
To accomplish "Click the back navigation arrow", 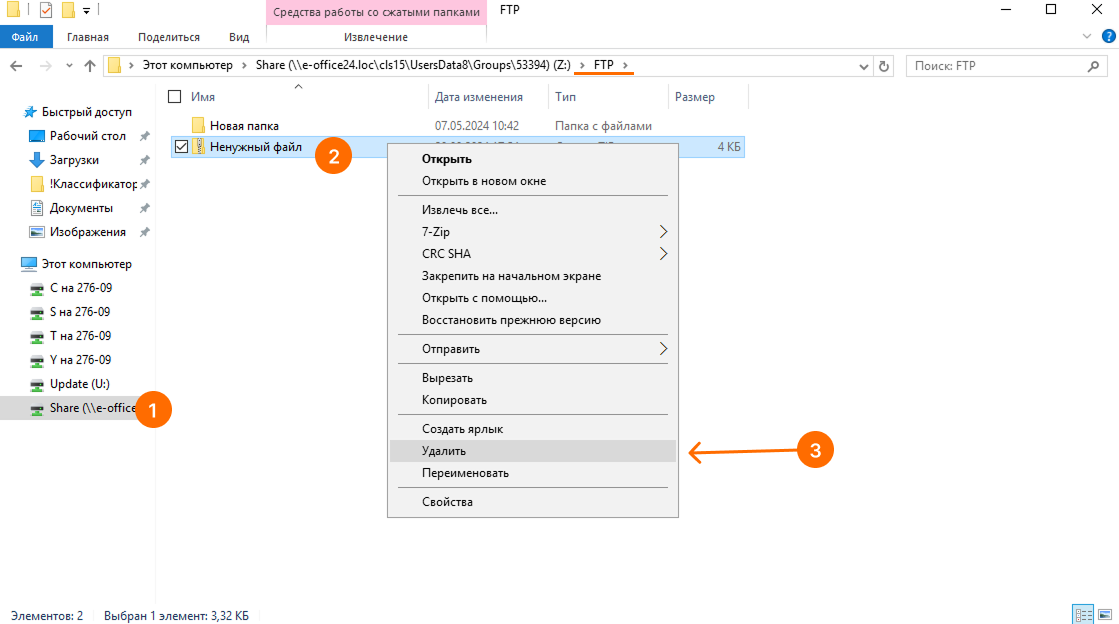I will point(16,66).
